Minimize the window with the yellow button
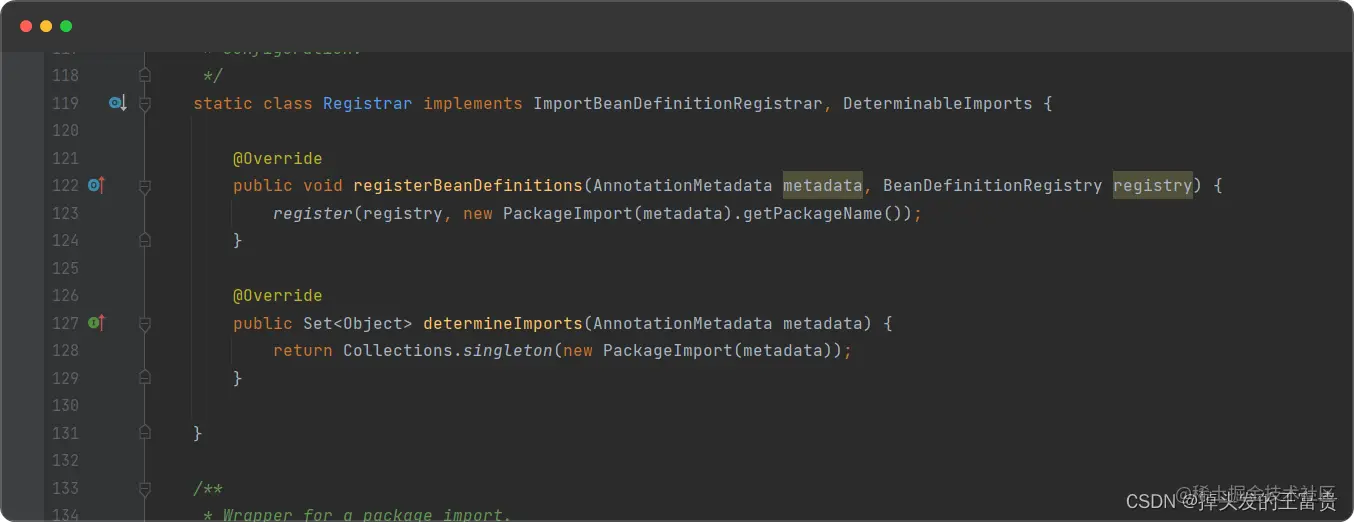Image resolution: width=1354 pixels, height=522 pixels. (x=46, y=26)
